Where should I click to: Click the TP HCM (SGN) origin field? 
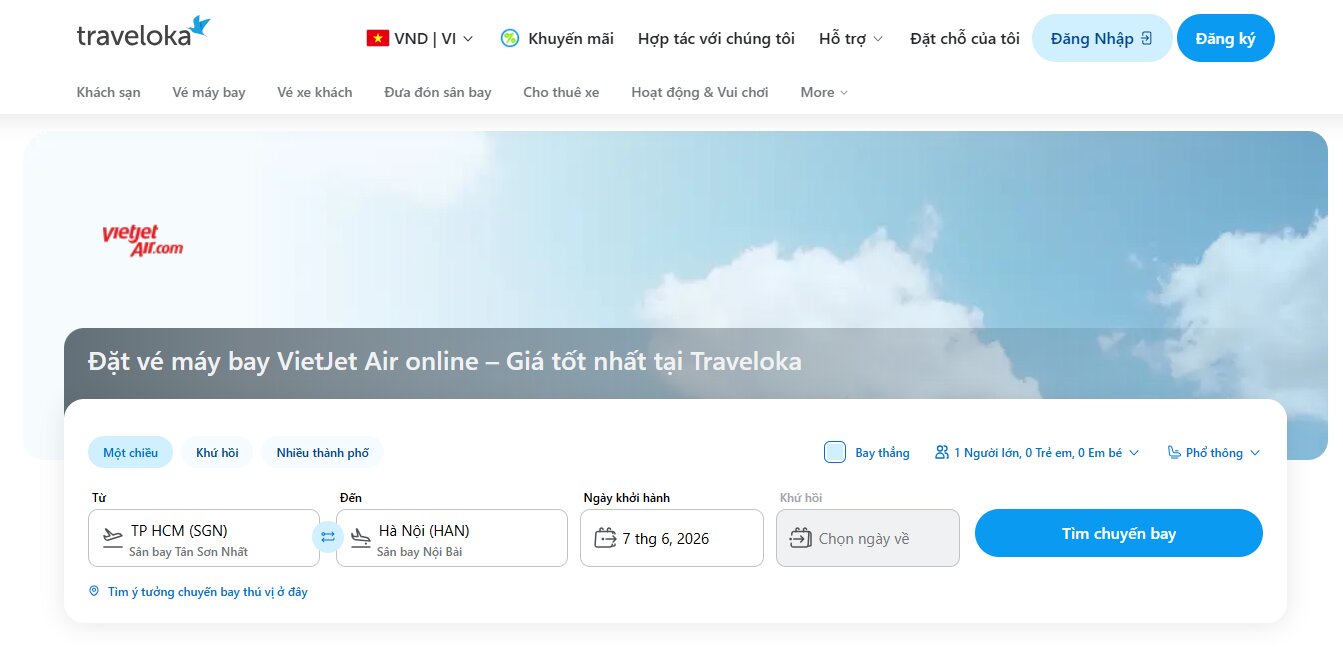point(204,538)
